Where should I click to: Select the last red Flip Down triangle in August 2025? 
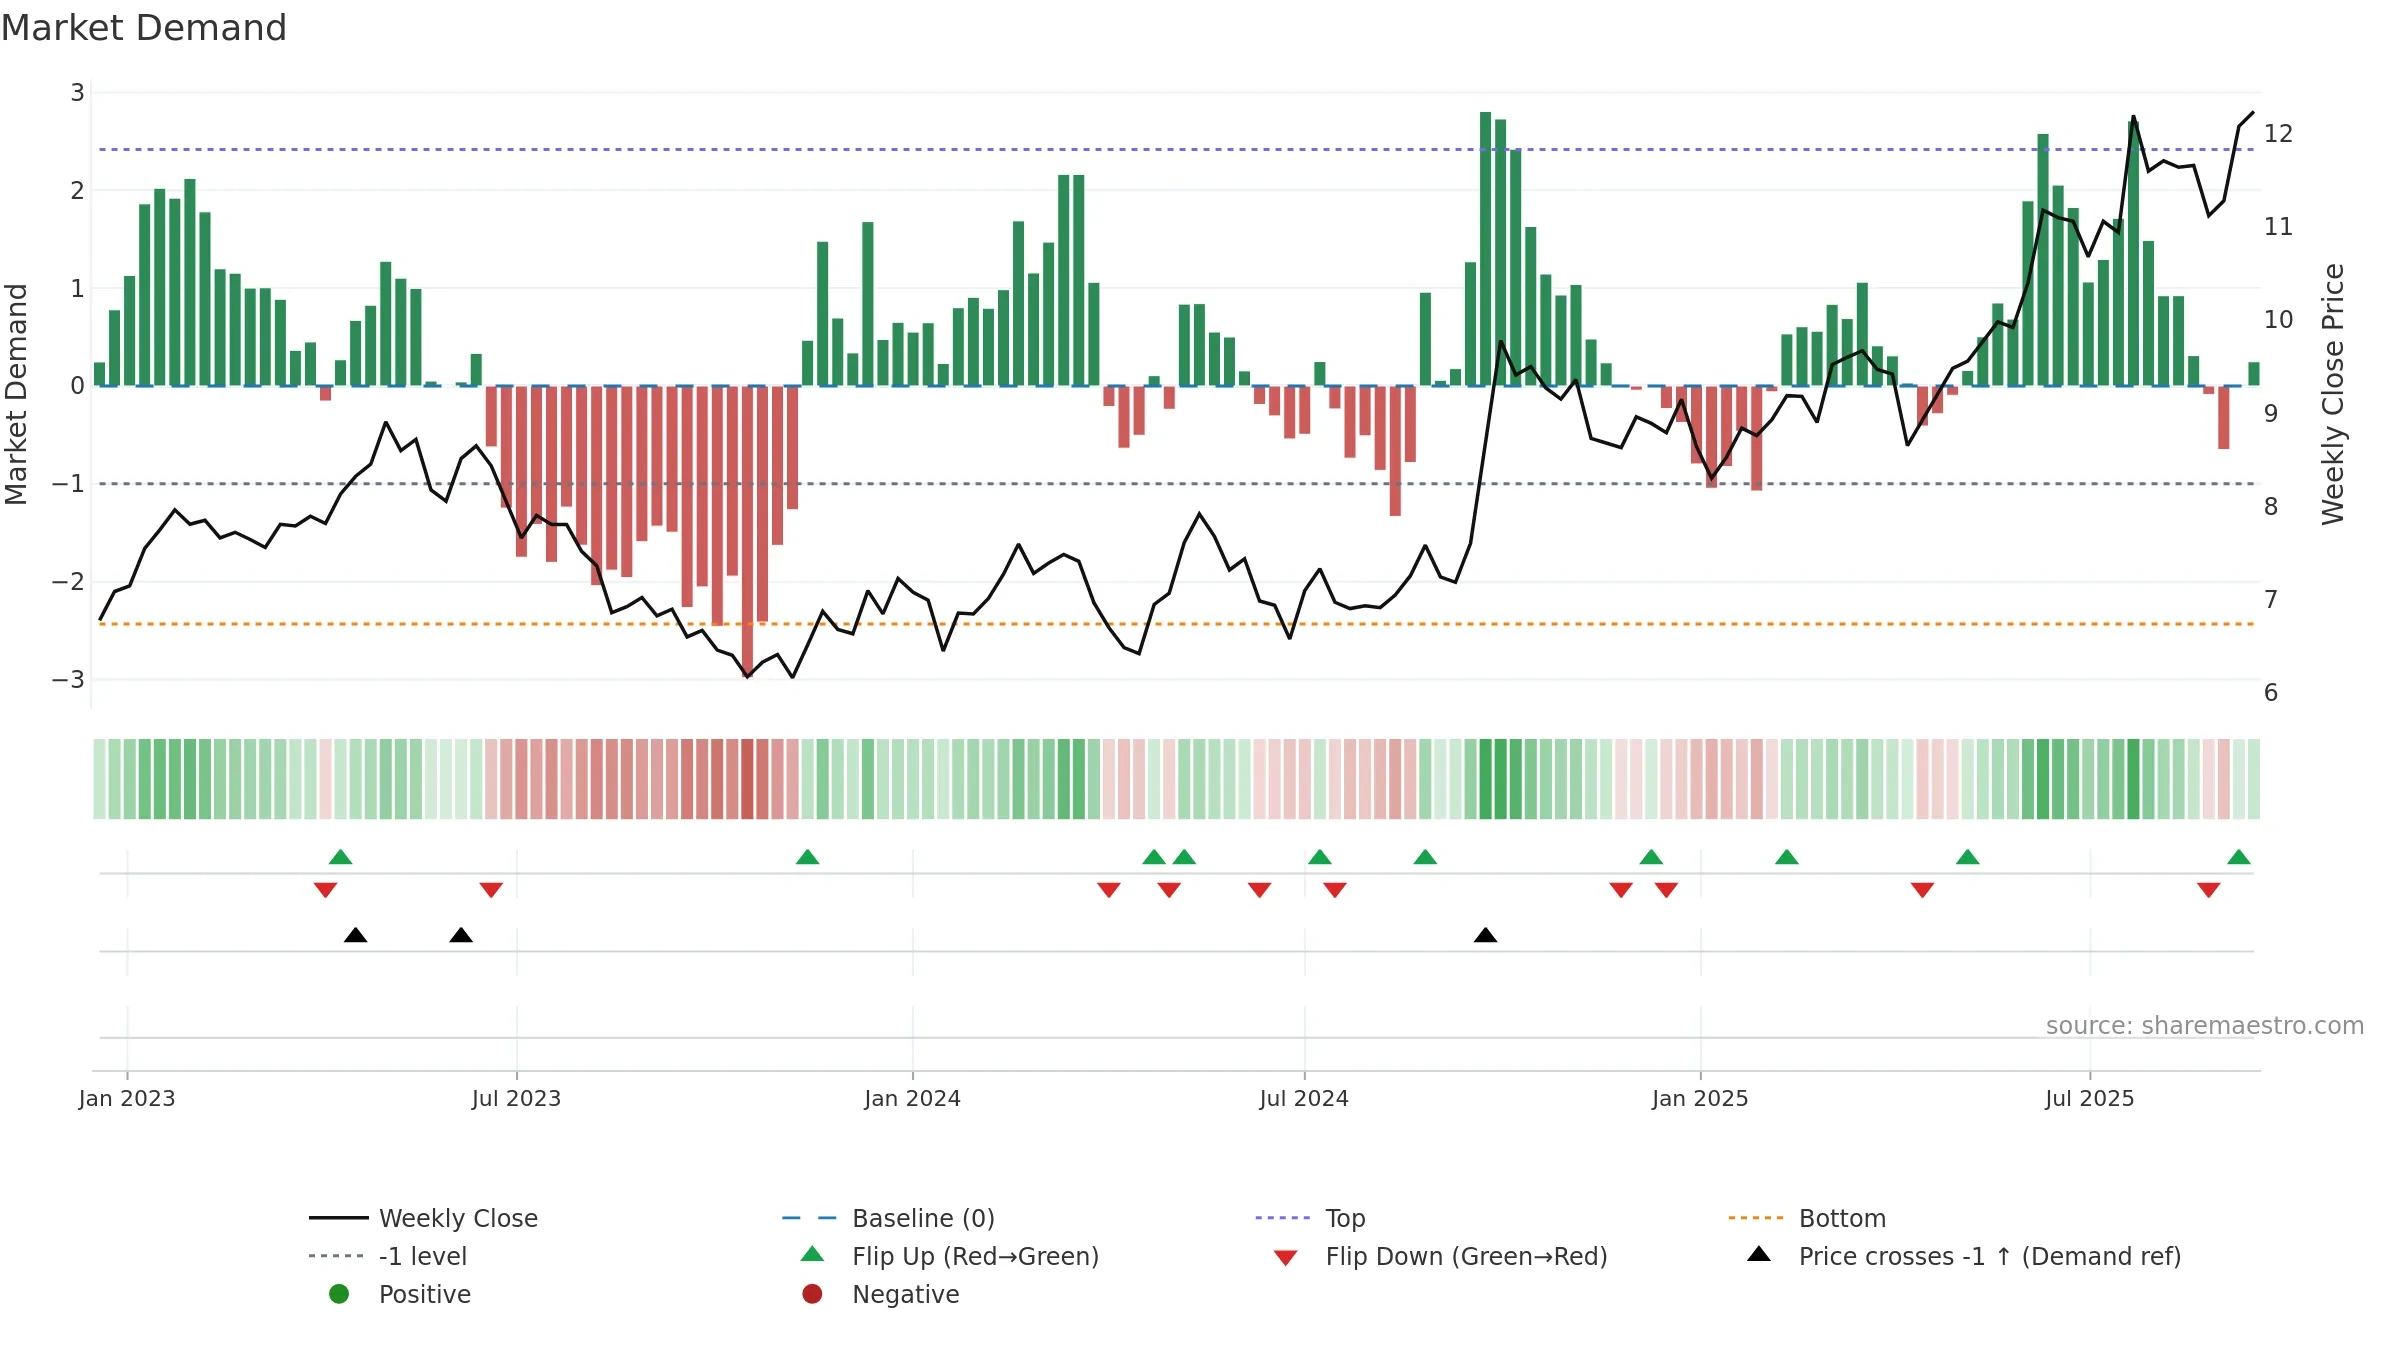point(2209,890)
